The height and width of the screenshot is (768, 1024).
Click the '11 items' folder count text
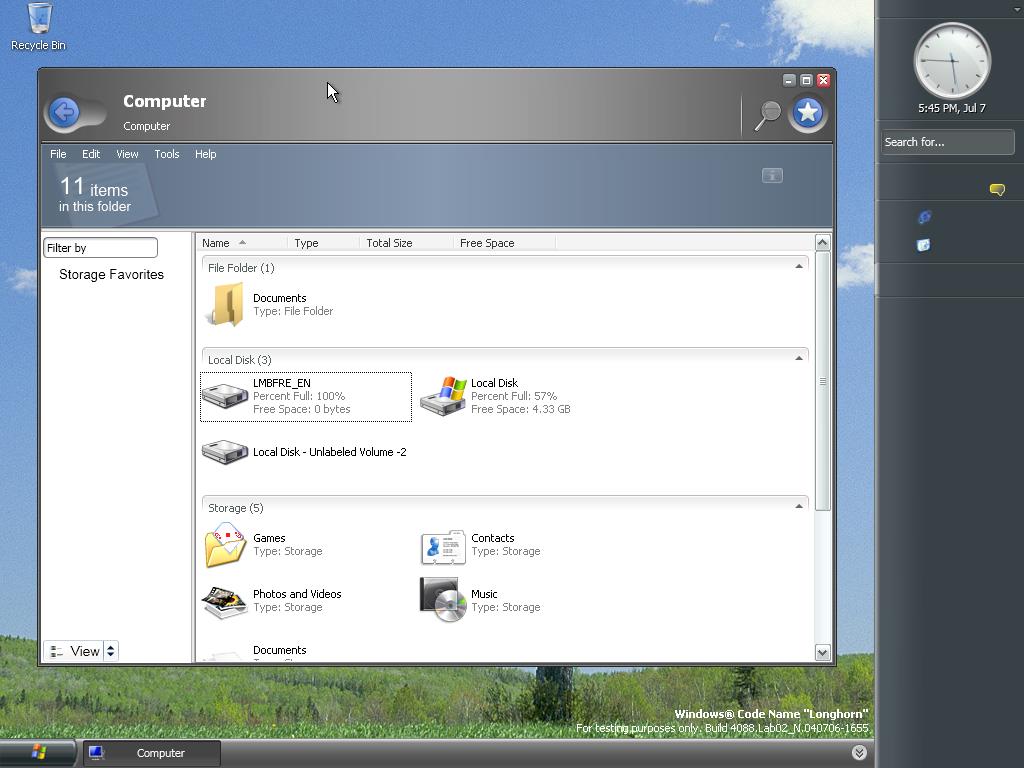(94, 188)
